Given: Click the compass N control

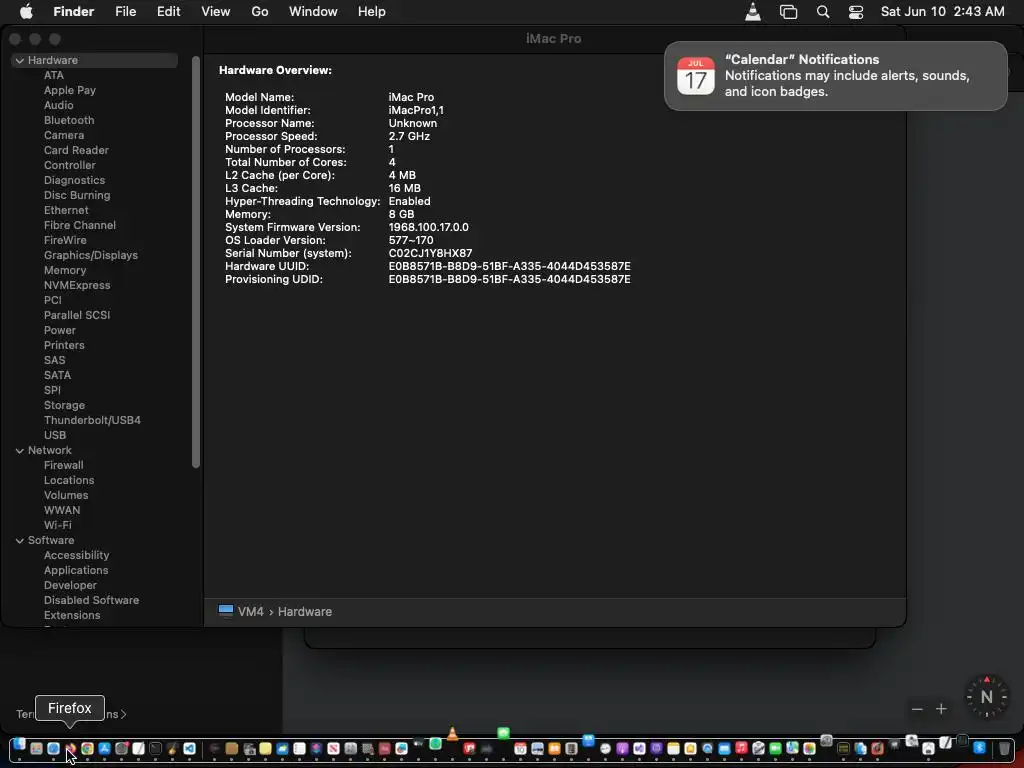Looking at the screenshot, I should (x=987, y=697).
